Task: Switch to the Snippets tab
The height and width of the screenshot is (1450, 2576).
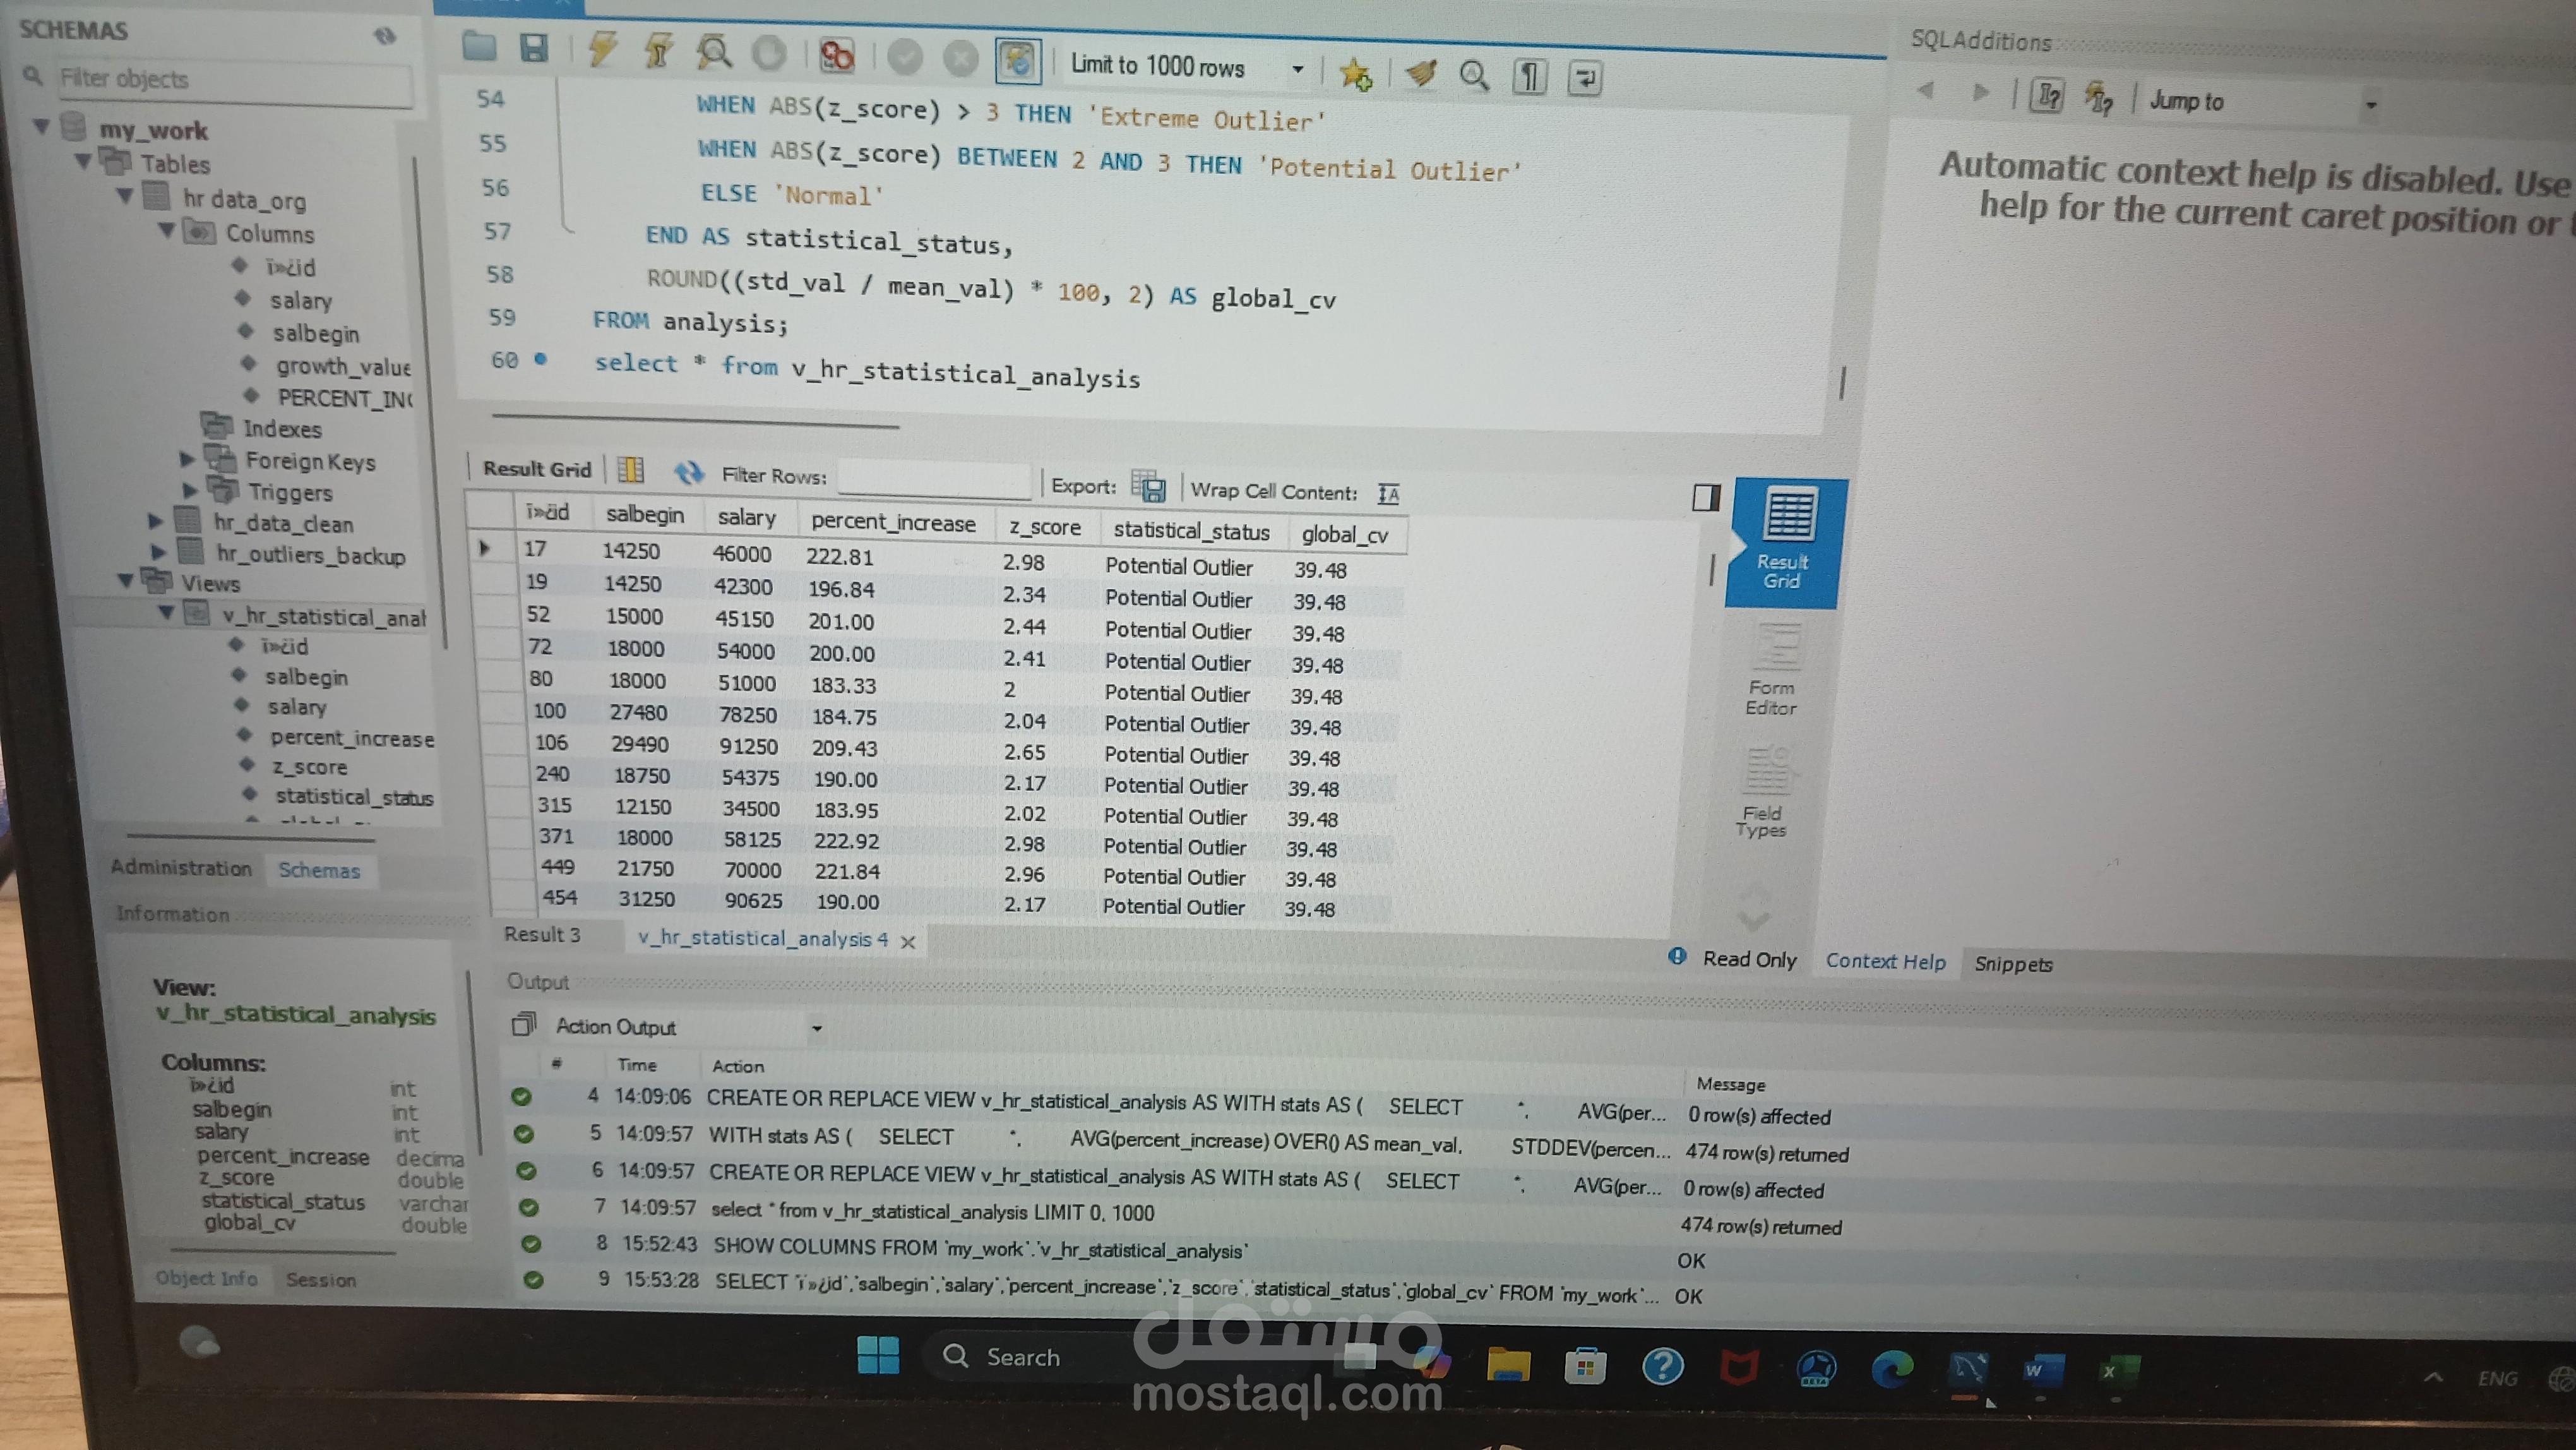Action: point(2012,964)
